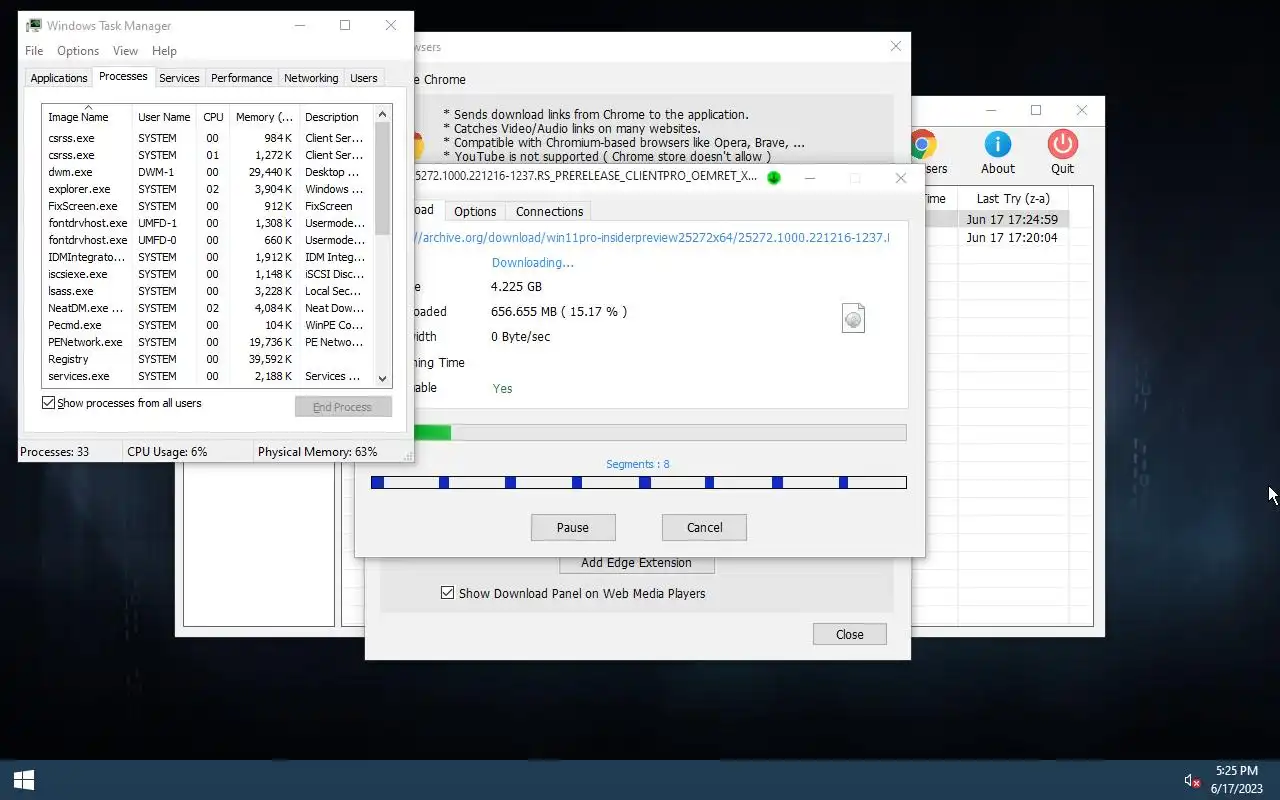Image resolution: width=1280 pixels, height=800 pixels.
Task: Click the process list scroll-up arrow
Action: click(382, 113)
